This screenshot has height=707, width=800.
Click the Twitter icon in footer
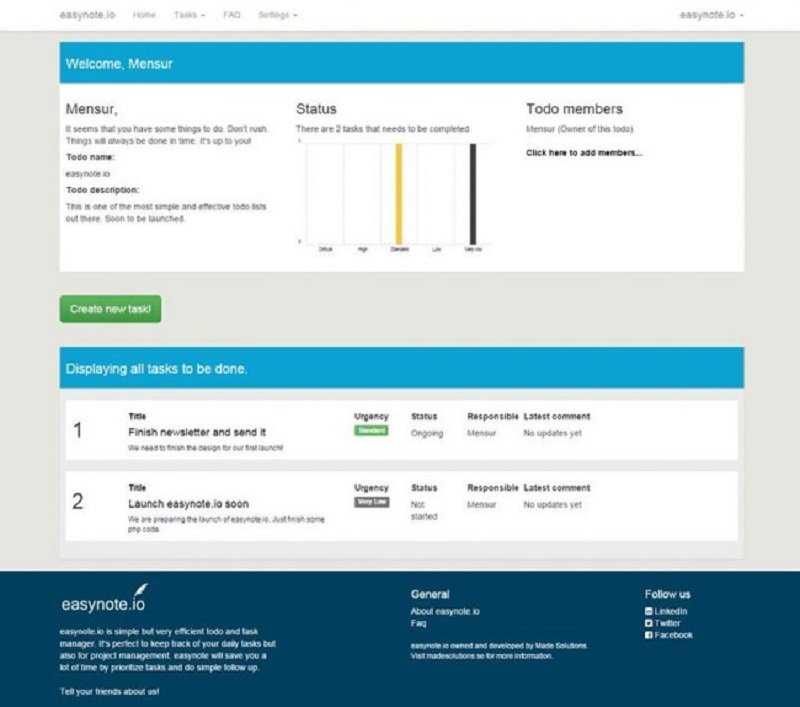pos(648,623)
